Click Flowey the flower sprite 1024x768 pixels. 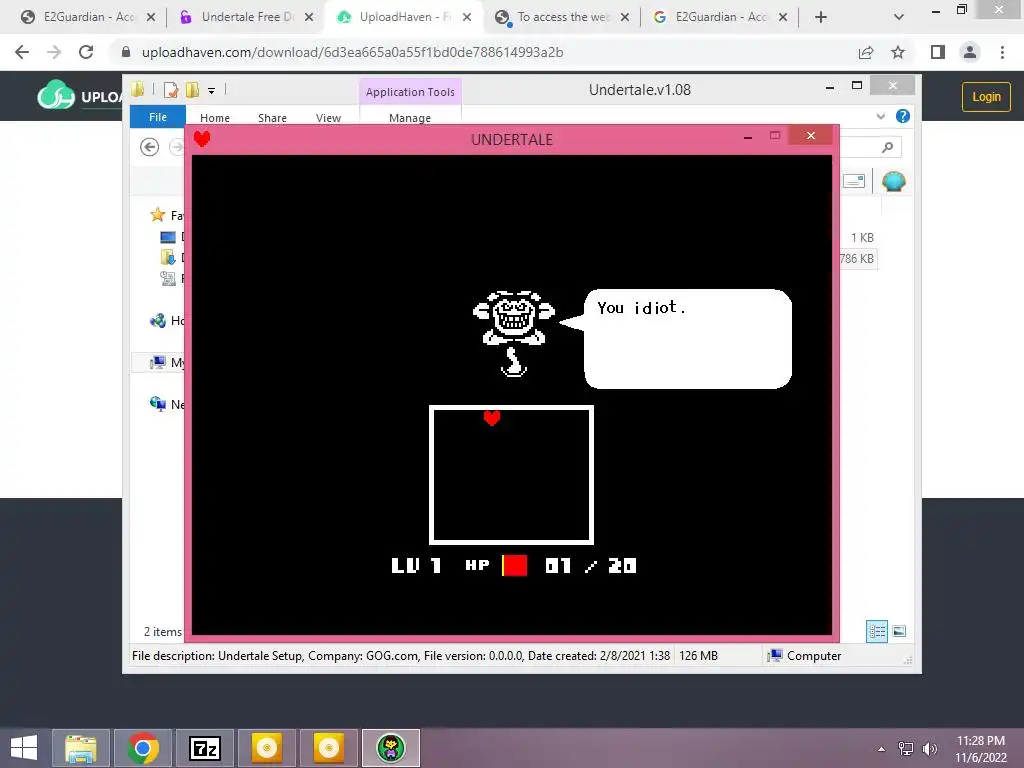pos(514,334)
